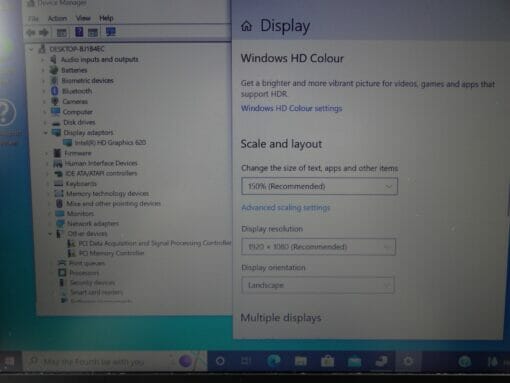Expand the Audio inputs and outputs node
Viewport: 510px width, 383px height.
[43, 60]
